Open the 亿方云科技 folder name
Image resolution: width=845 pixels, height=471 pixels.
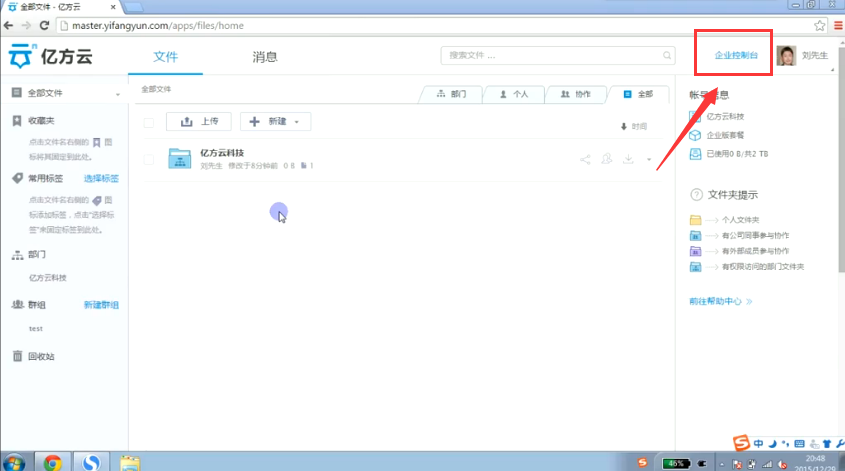point(222,153)
